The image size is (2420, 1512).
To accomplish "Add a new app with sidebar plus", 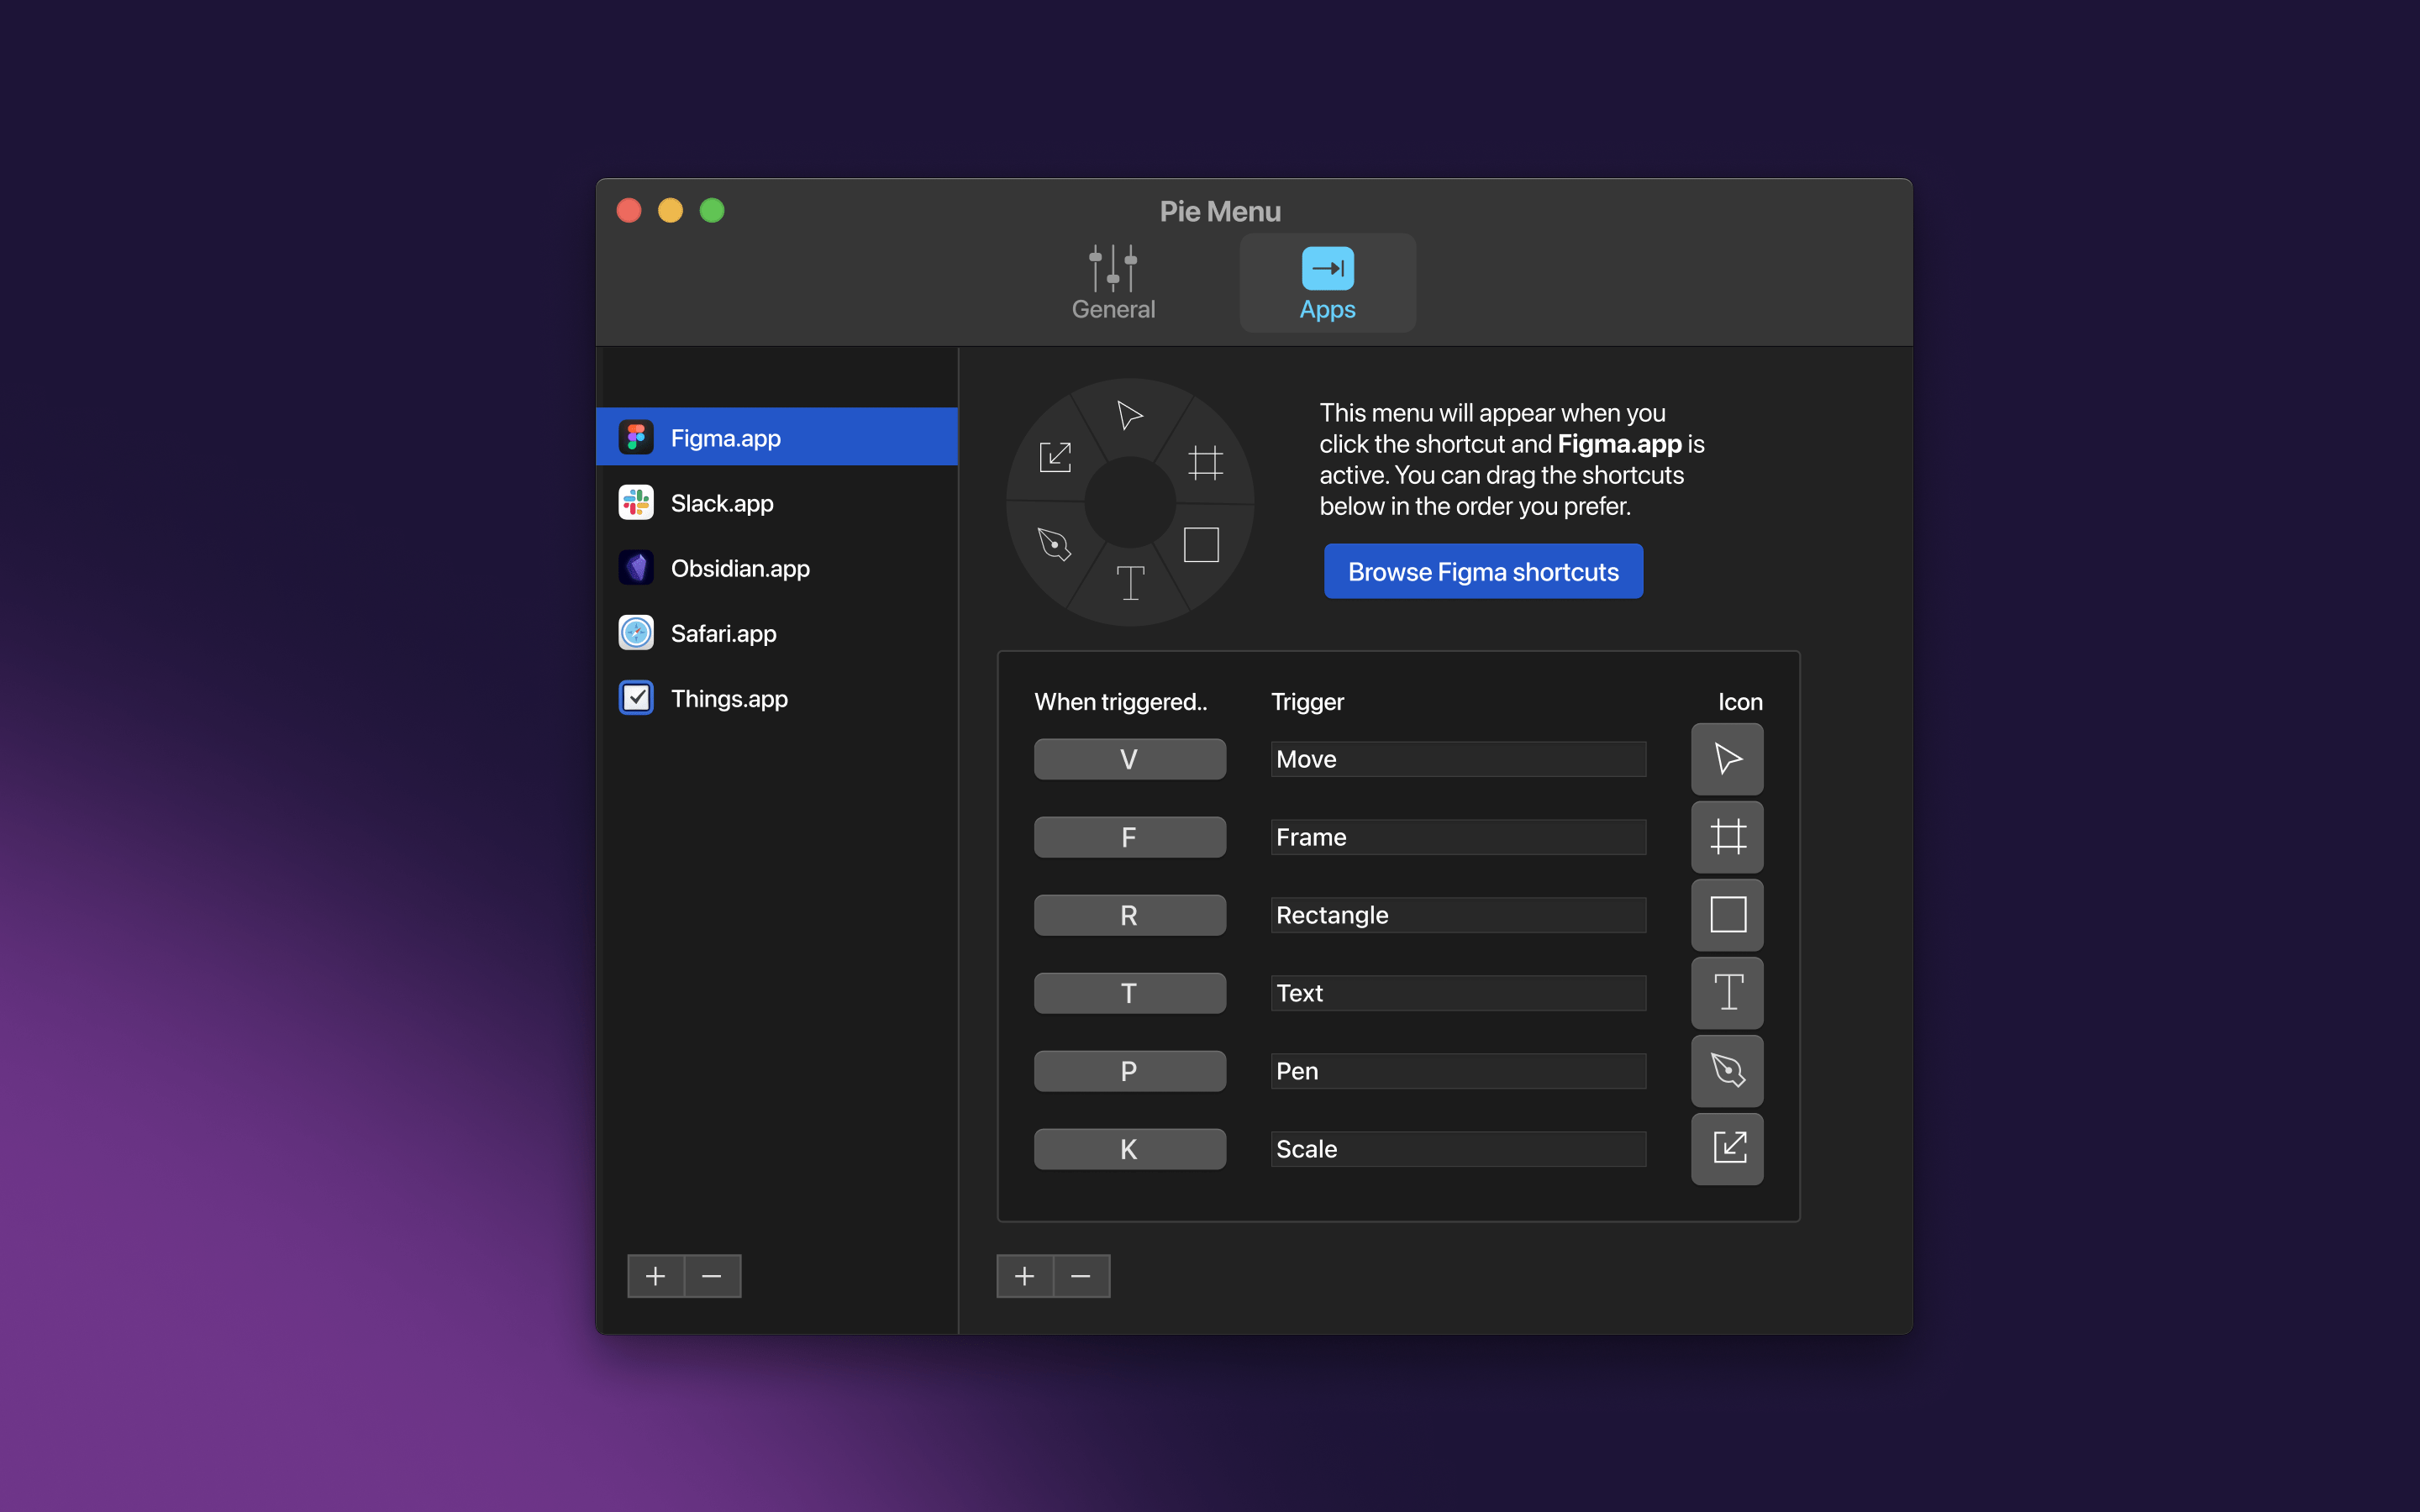I will [x=655, y=1276].
